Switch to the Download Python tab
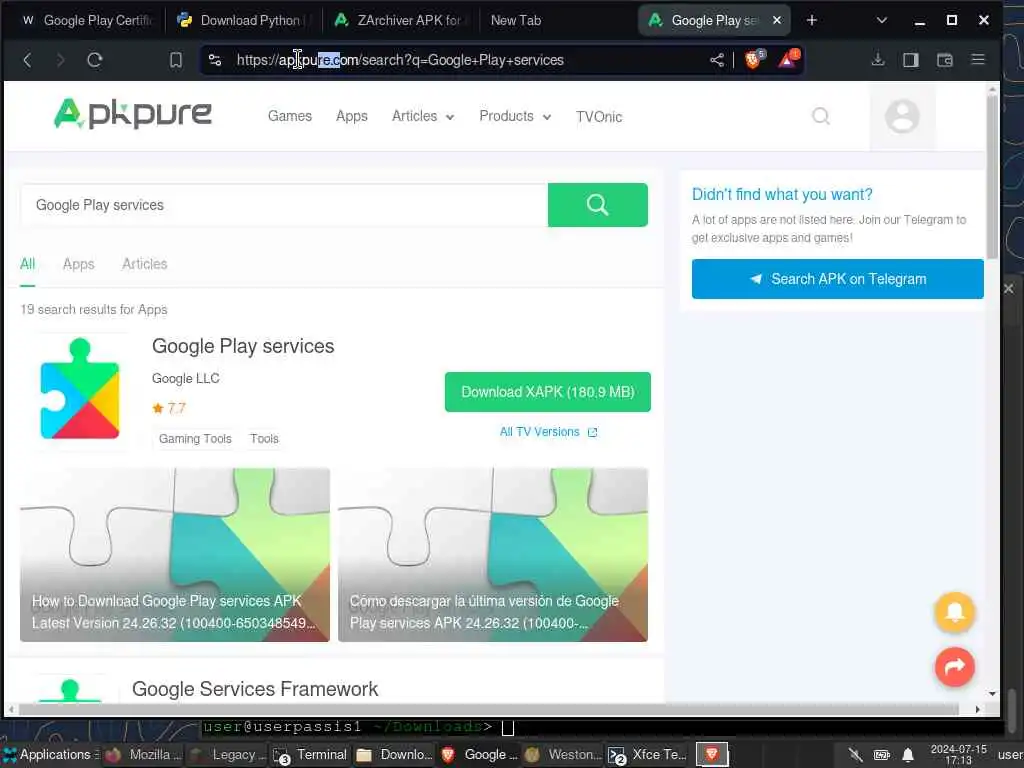 (x=243, y=20)
